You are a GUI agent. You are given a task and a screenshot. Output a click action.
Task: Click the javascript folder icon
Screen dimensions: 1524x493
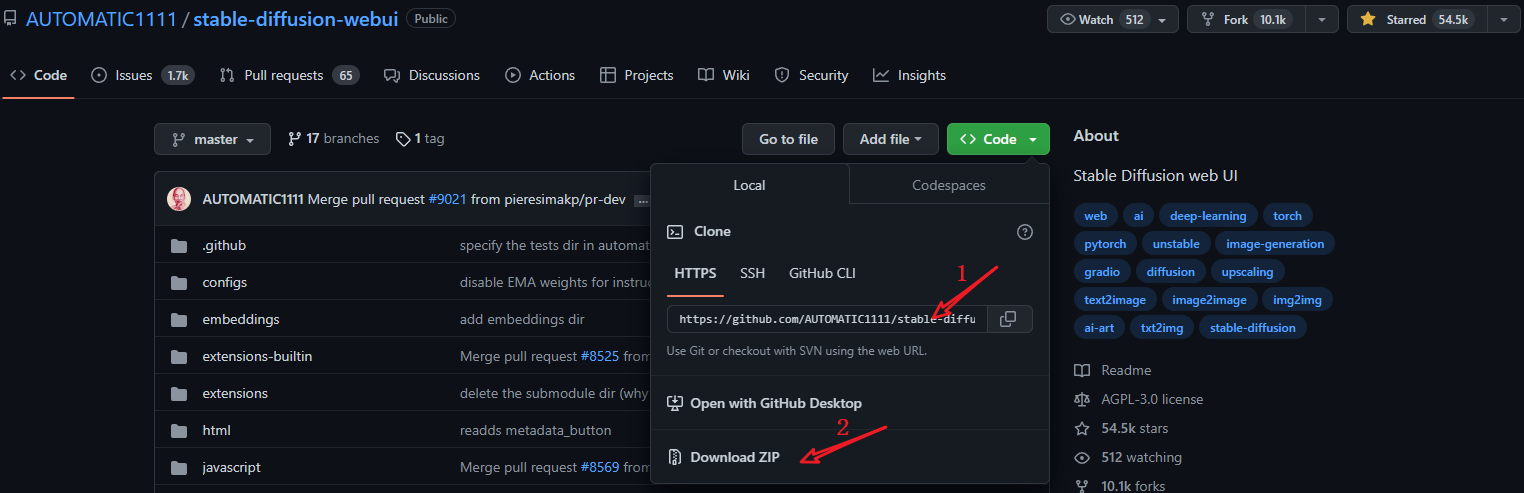(x=179, y=468)
